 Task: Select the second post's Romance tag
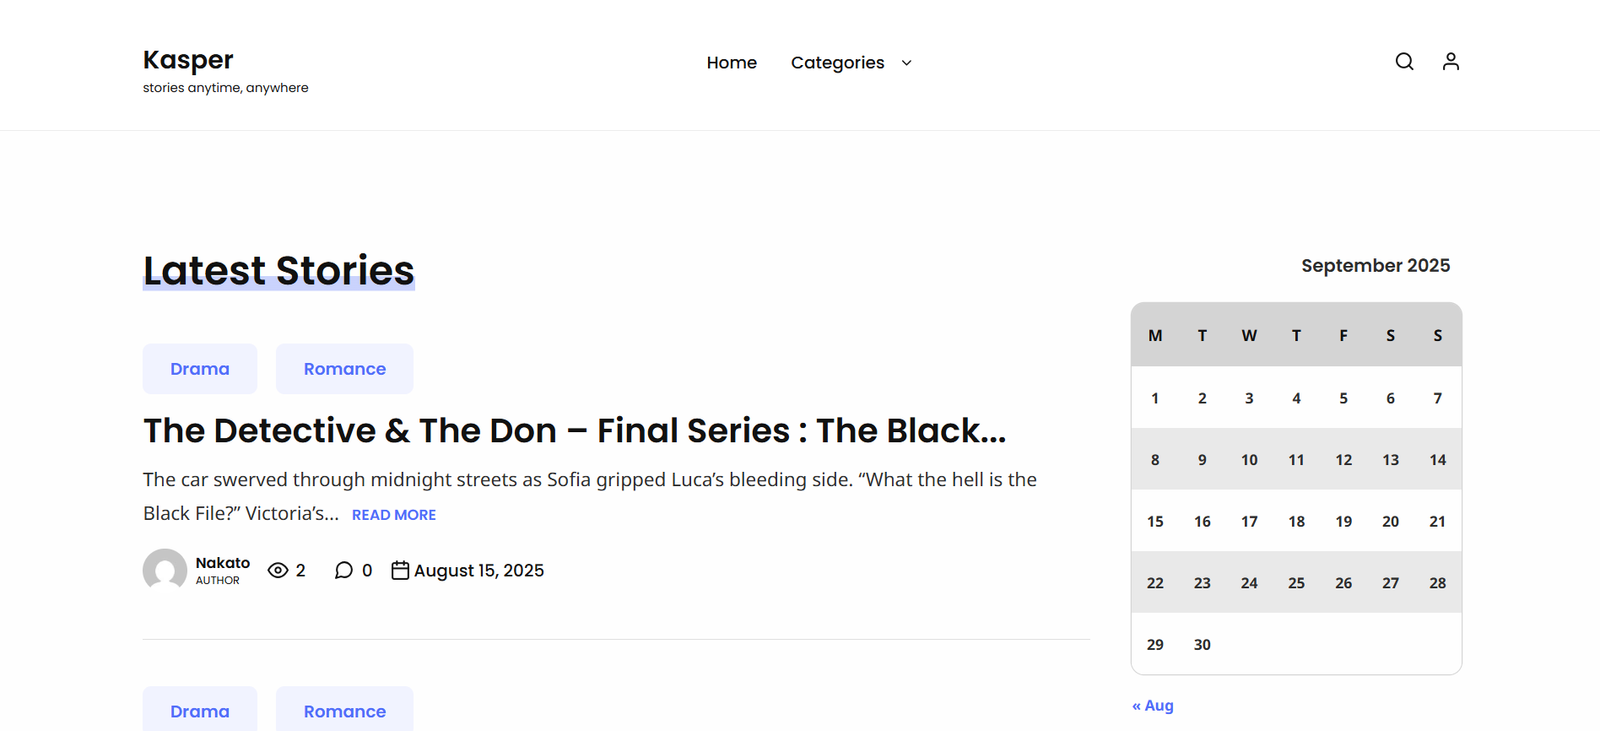click(x=344, y=711)
